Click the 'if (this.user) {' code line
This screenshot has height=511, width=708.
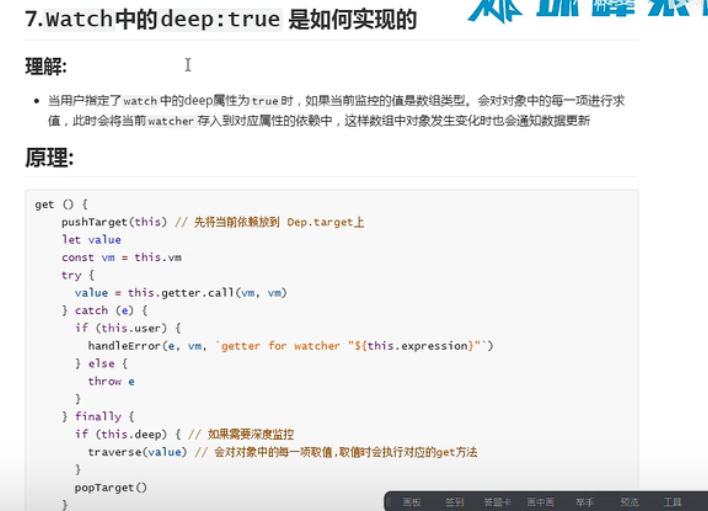coord(128,328)
